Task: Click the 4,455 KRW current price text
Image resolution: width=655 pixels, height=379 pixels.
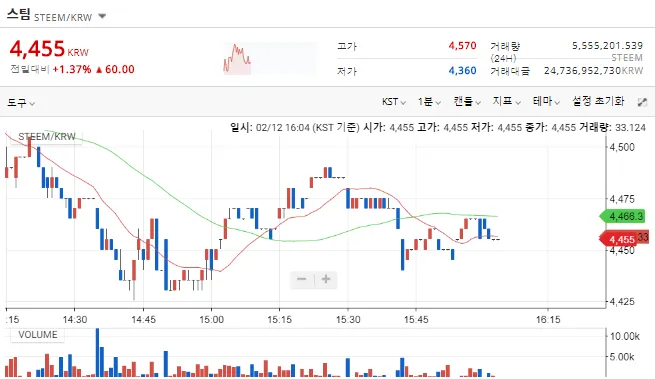Action: coord(49,49)
